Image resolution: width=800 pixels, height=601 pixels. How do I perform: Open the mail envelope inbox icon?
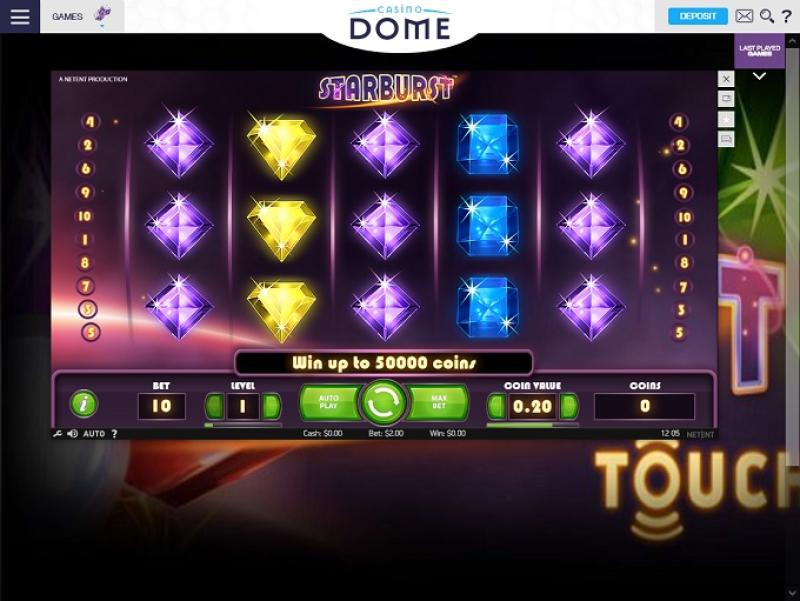click(744, 16)
